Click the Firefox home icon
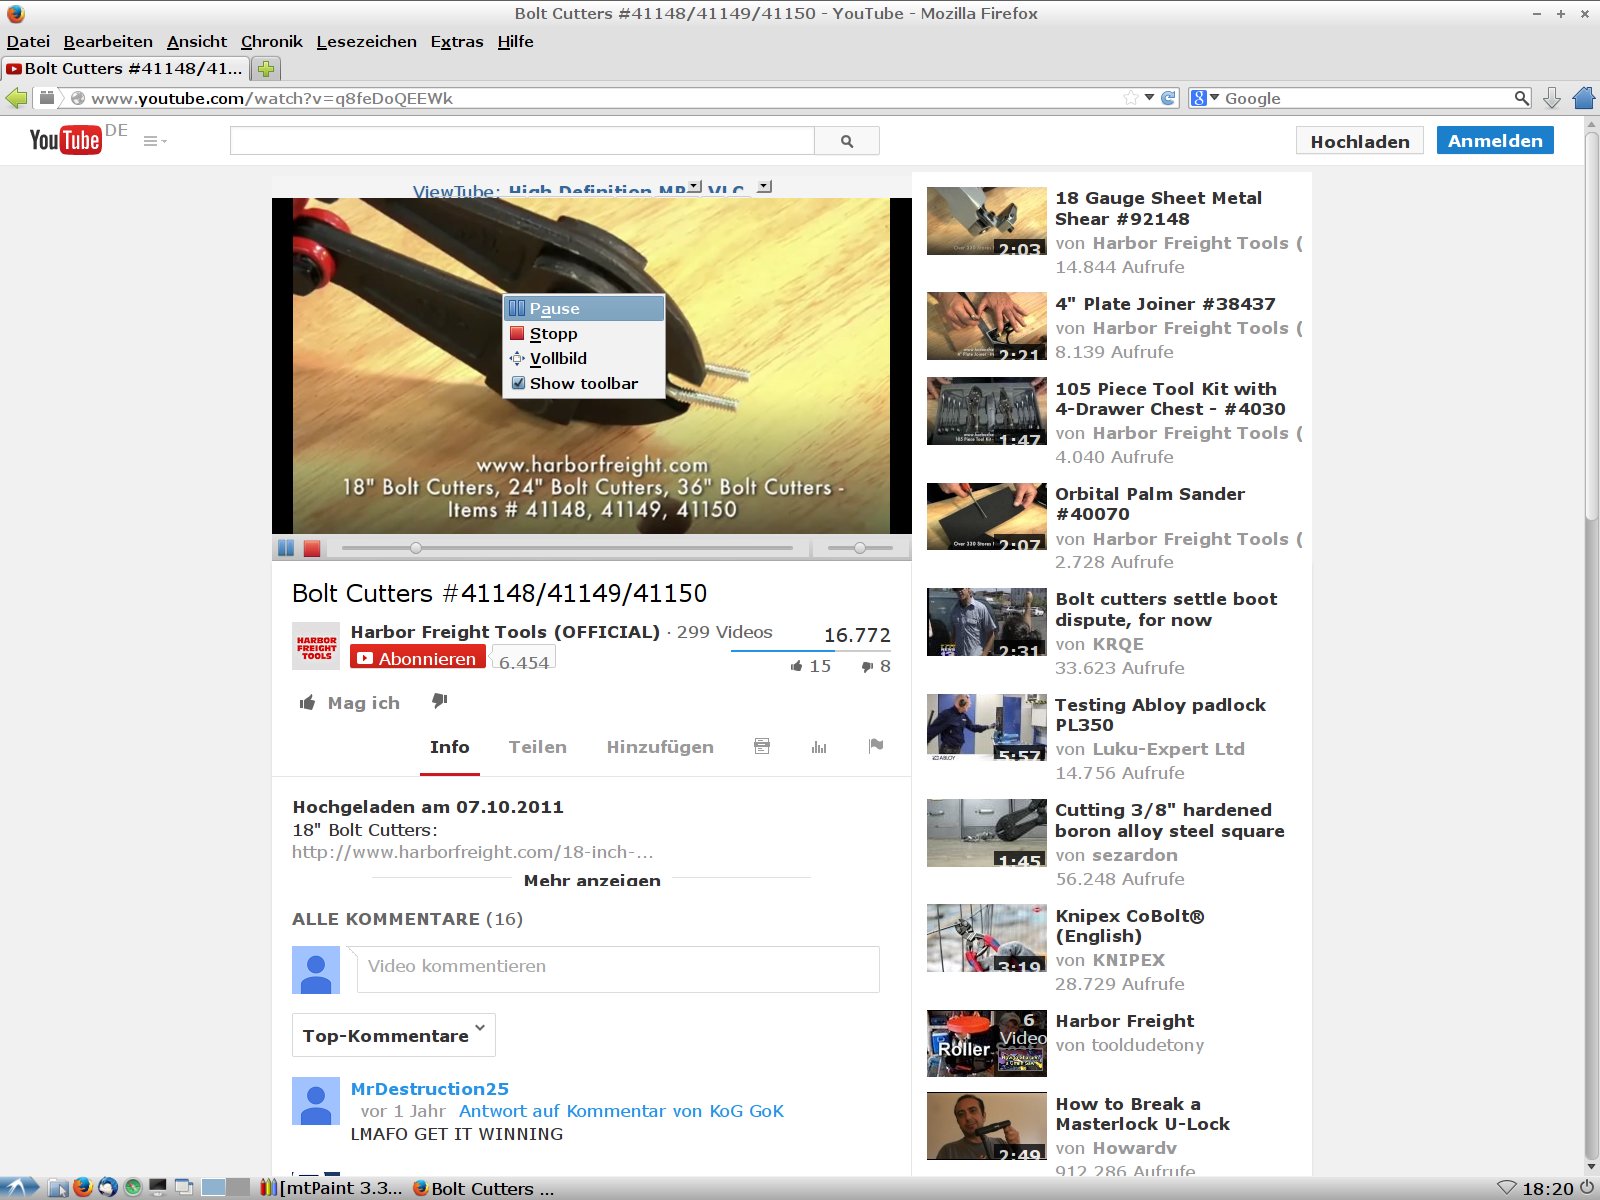Viewport: 1600px width, 1200px height. (1584, 98)
